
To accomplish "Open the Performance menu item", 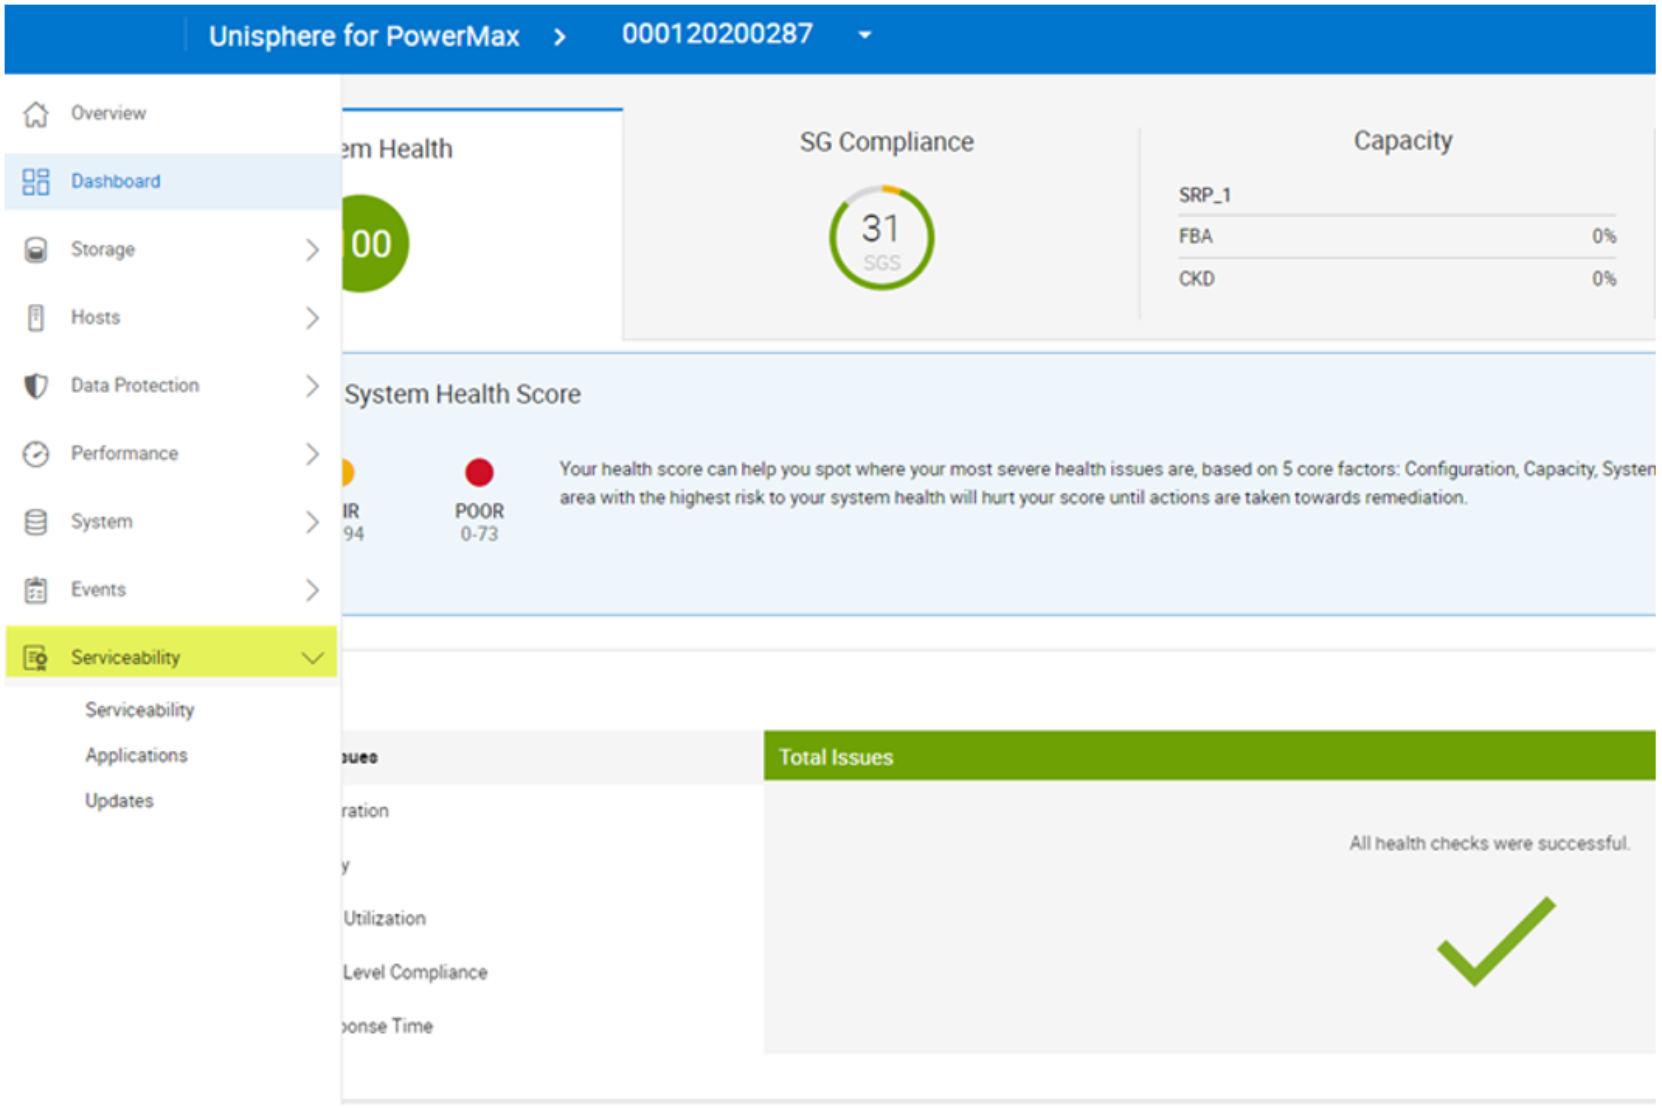I will (x=172, y=453).
